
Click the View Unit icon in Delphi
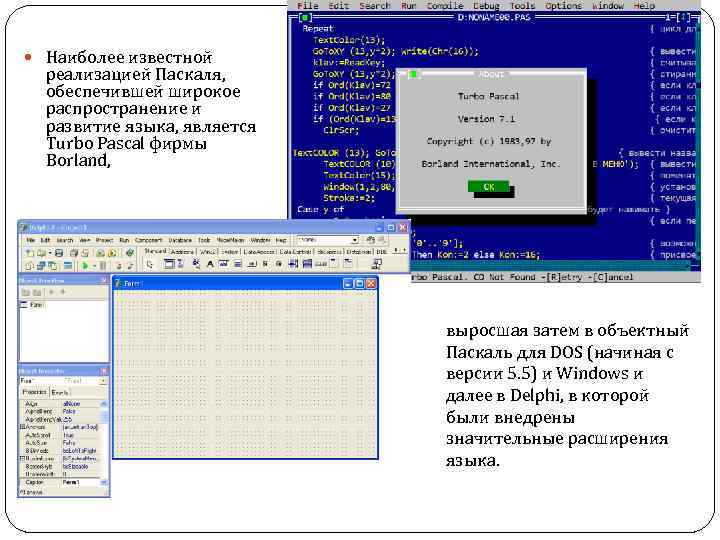tap(28, 265)
